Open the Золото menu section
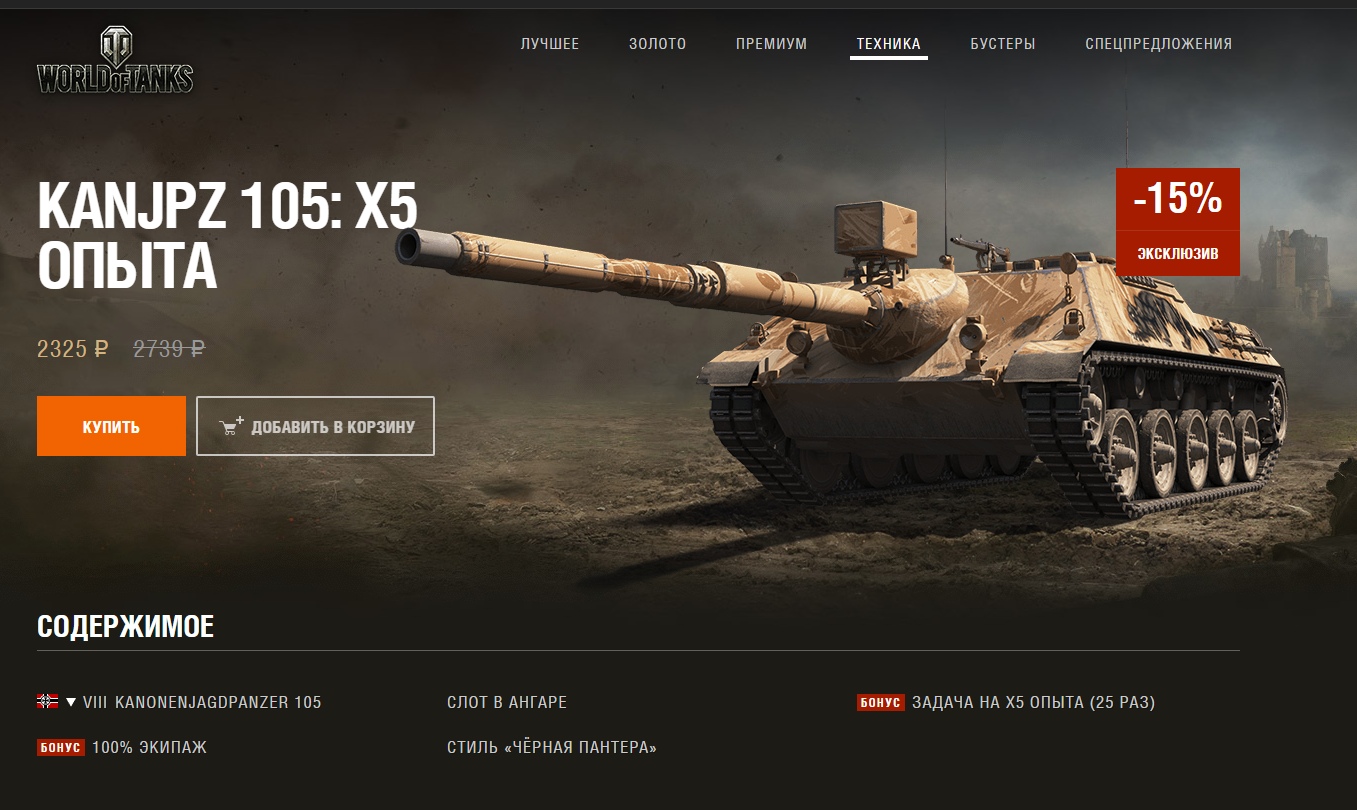 pyautogui.click(x=658, y=44)
